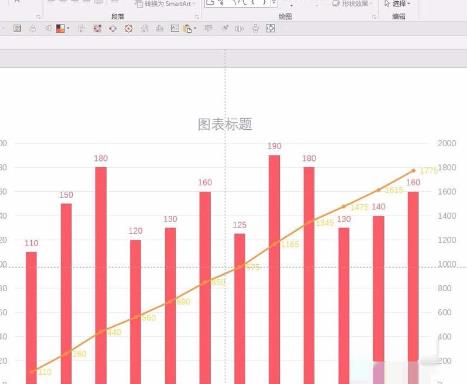The image size is (467, 384).
Task: Expand the shapes gallery more arrow
Action: tap(274, 3)
